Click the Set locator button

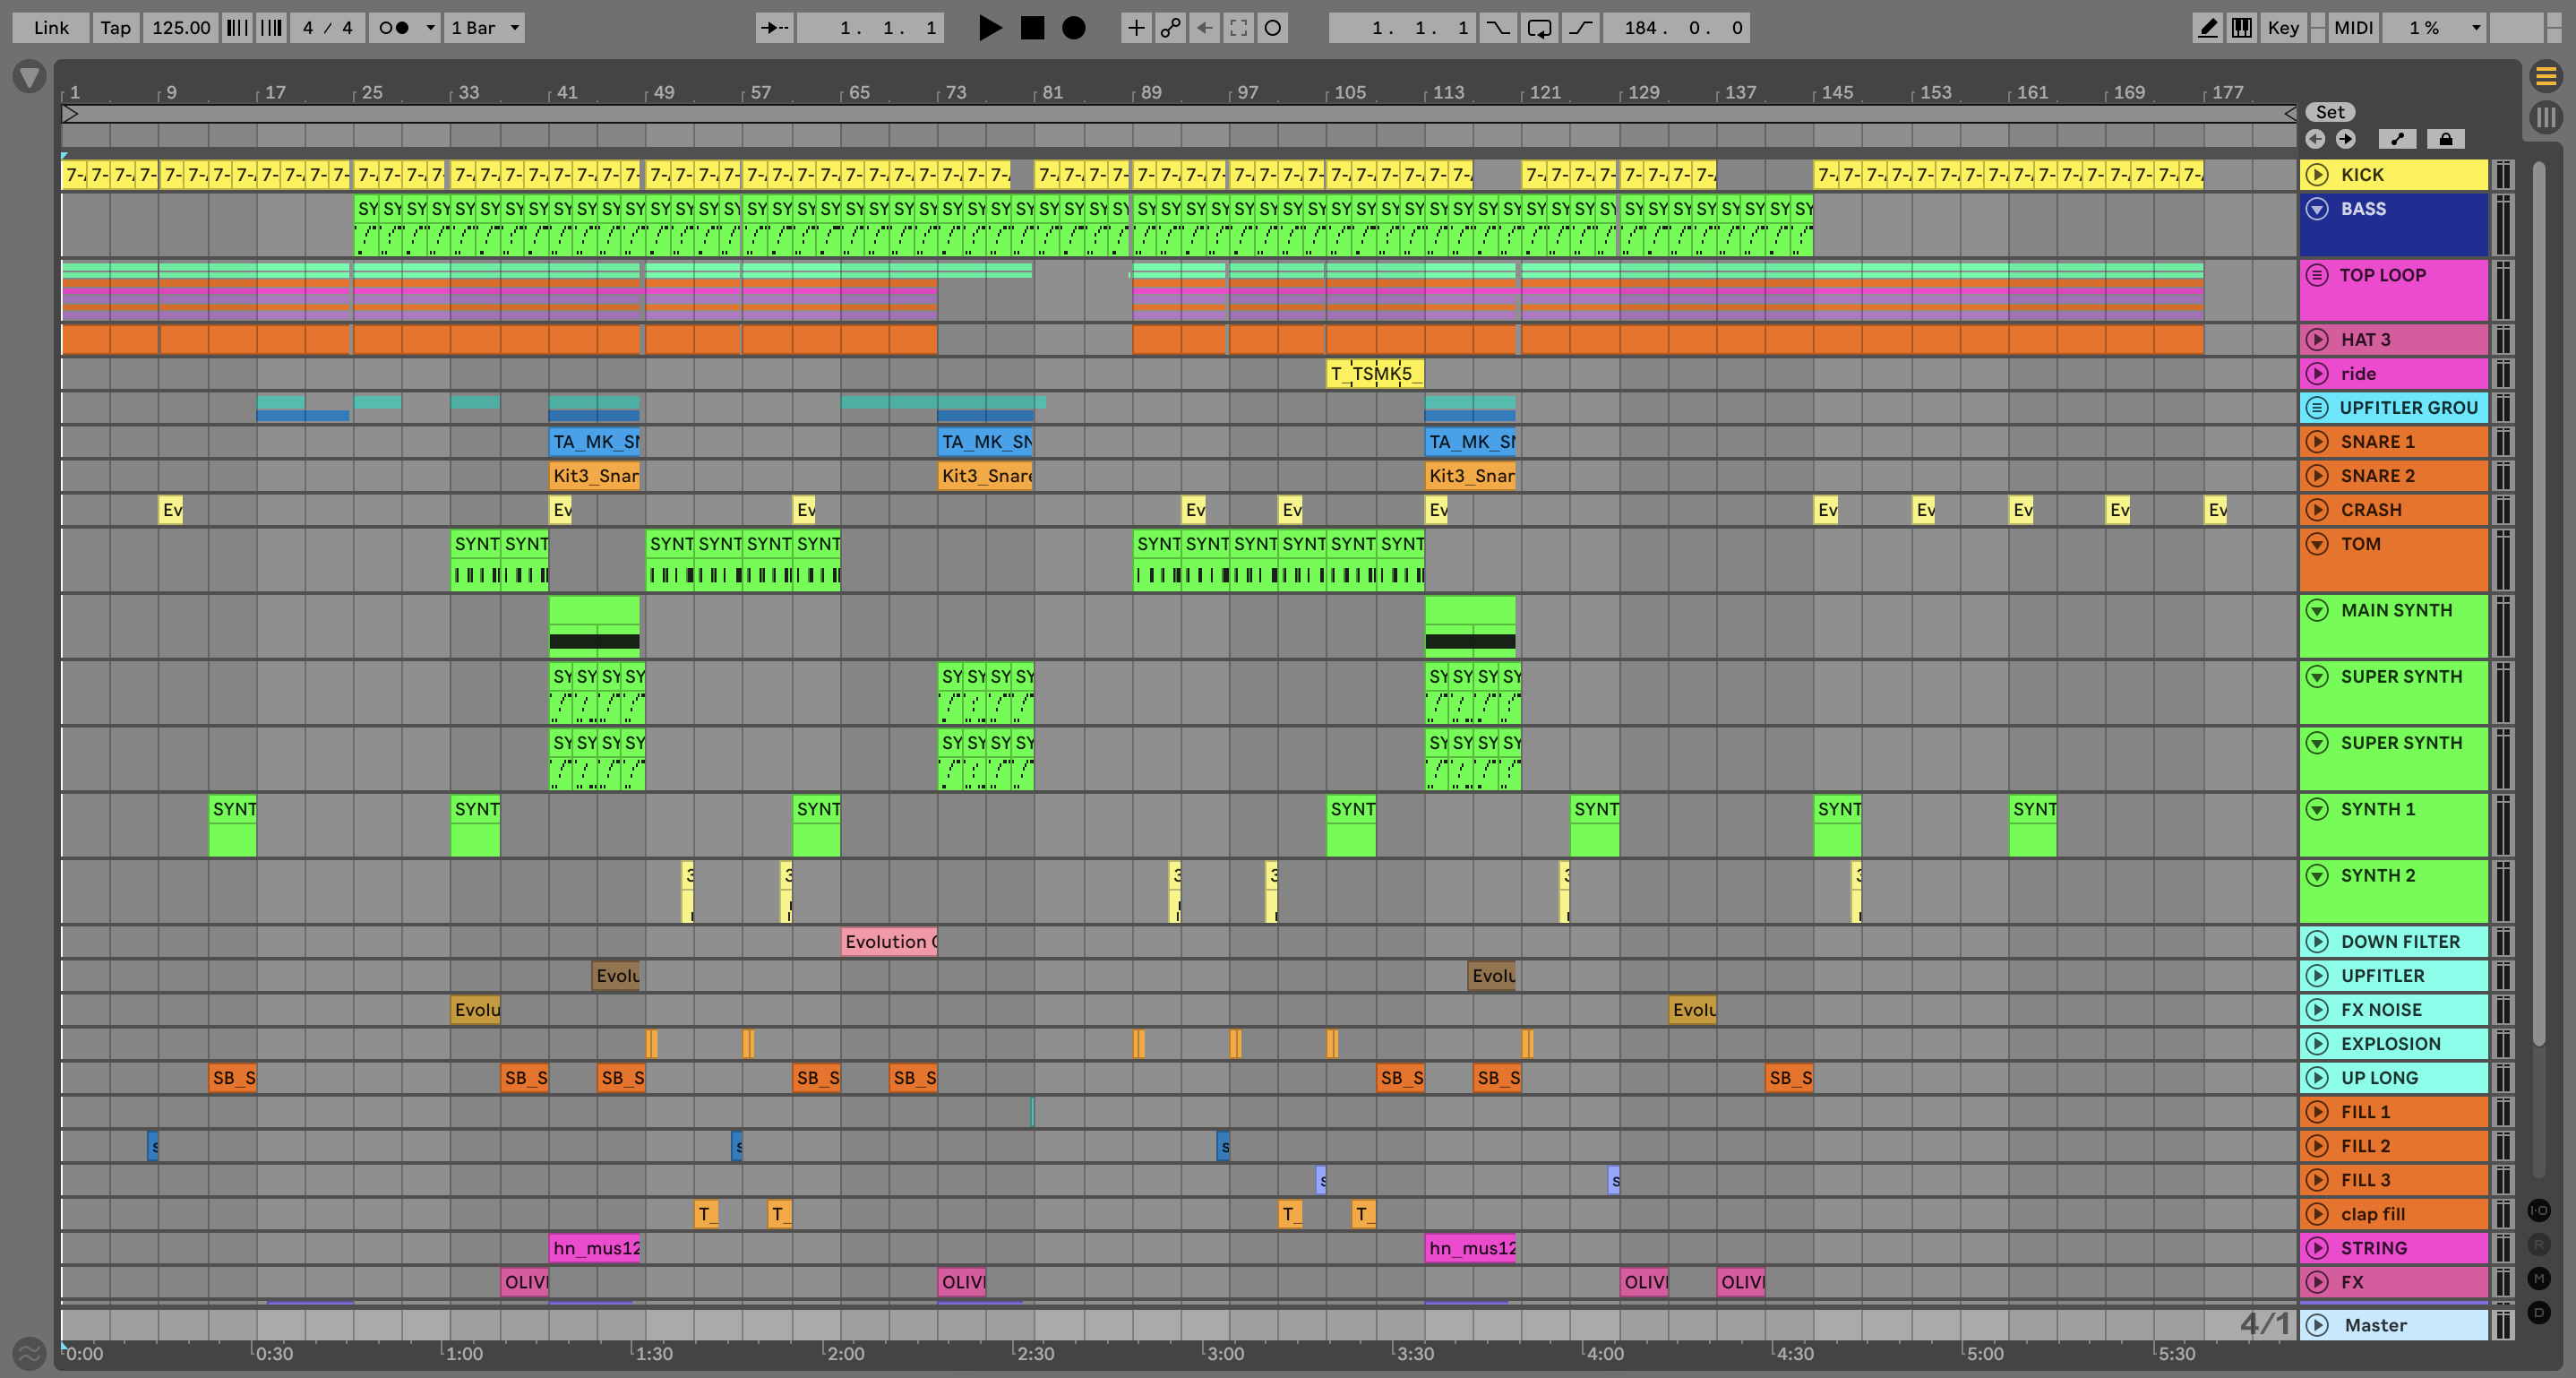(x=2329, y=112)
